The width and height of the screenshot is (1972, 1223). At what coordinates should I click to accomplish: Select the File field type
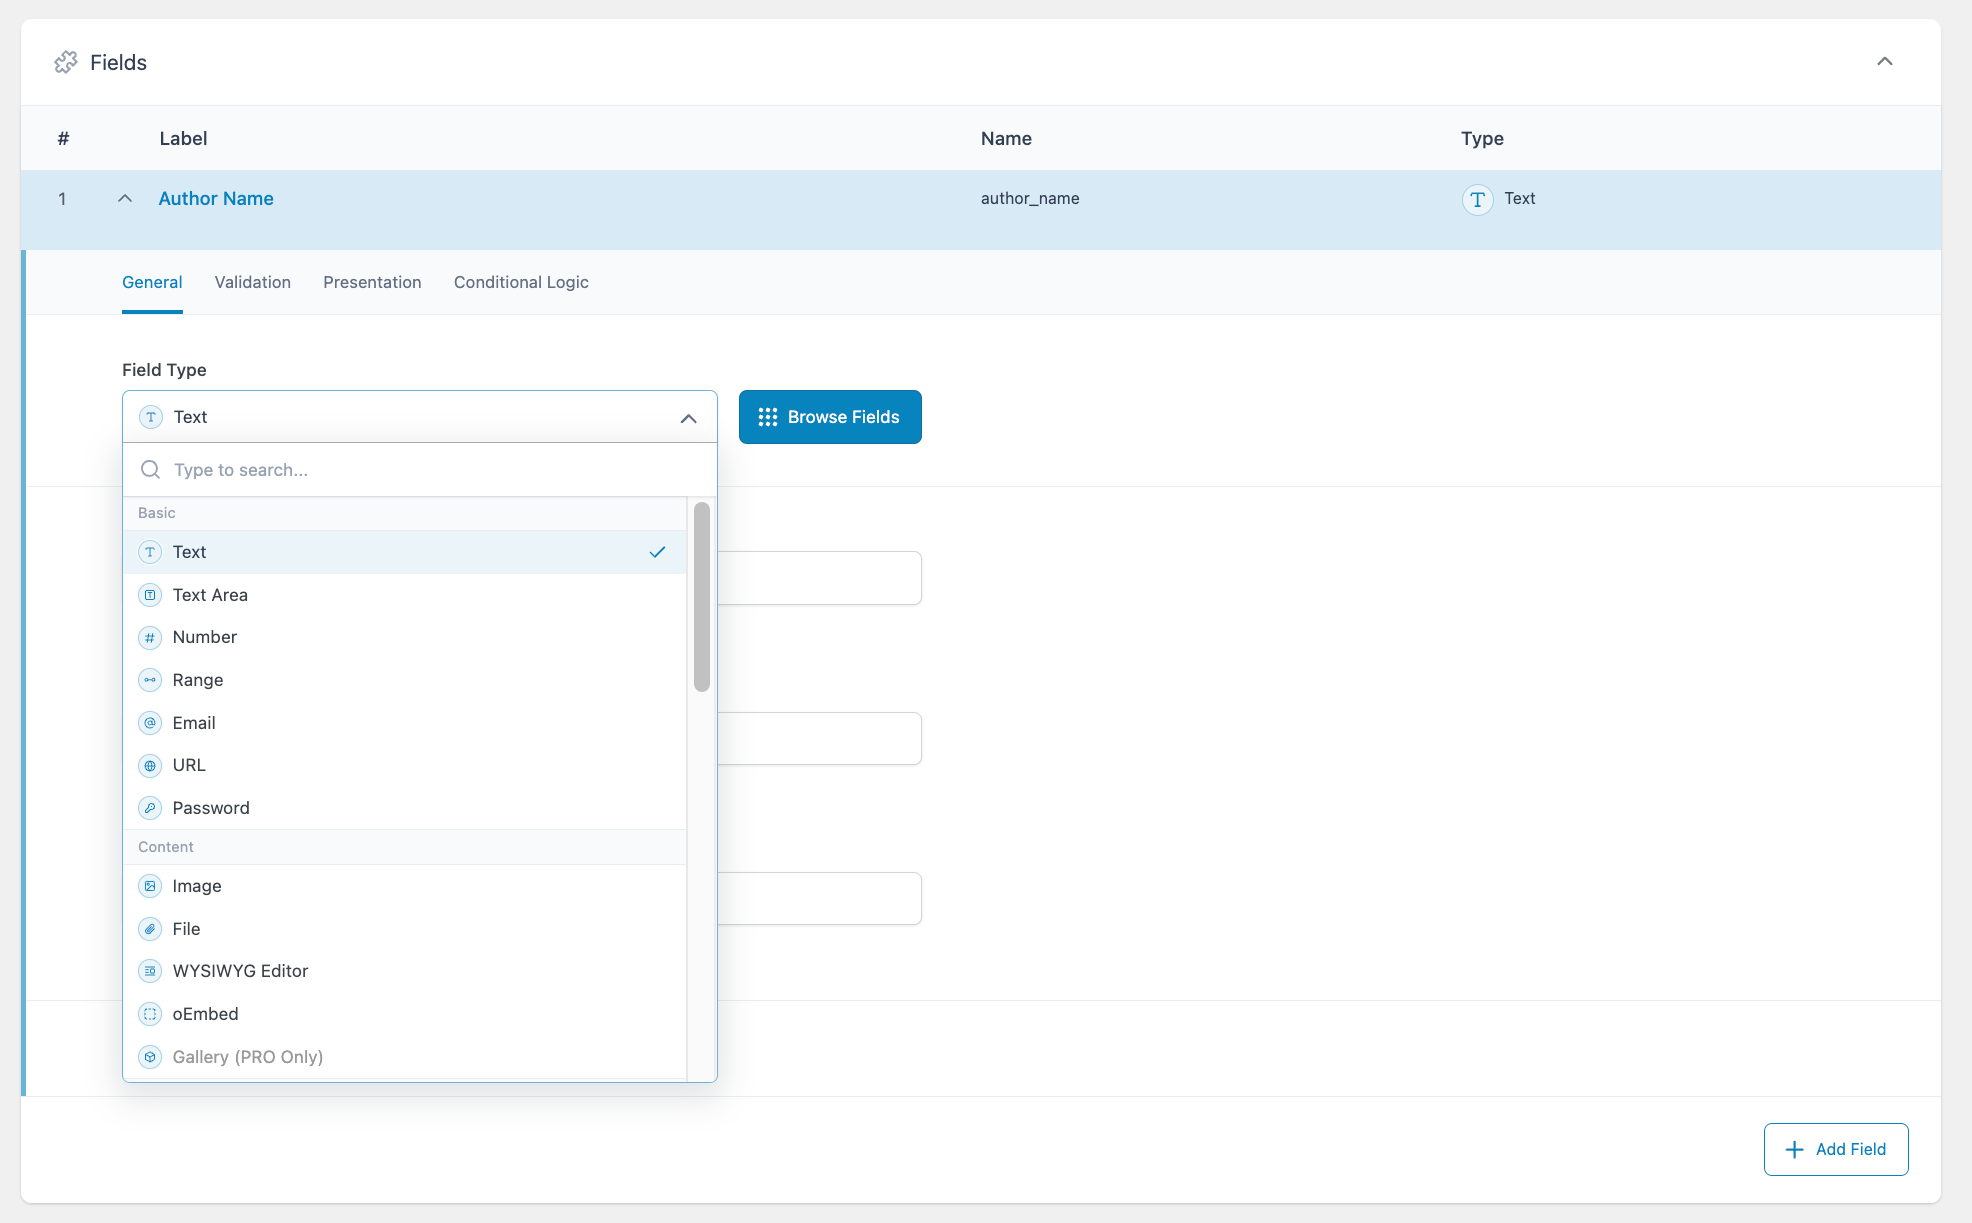[x=186, y=928]
